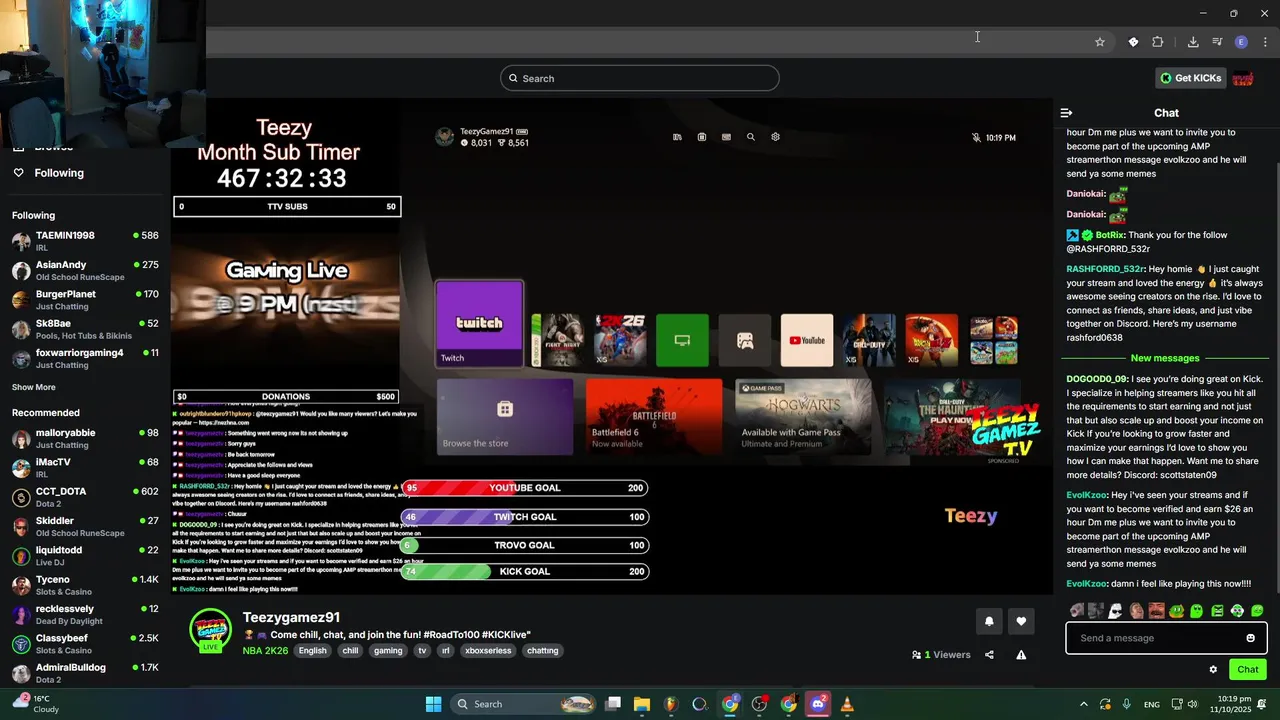
Task: Open File Explorer from the taskbar
Action: [x=642, y=704]
